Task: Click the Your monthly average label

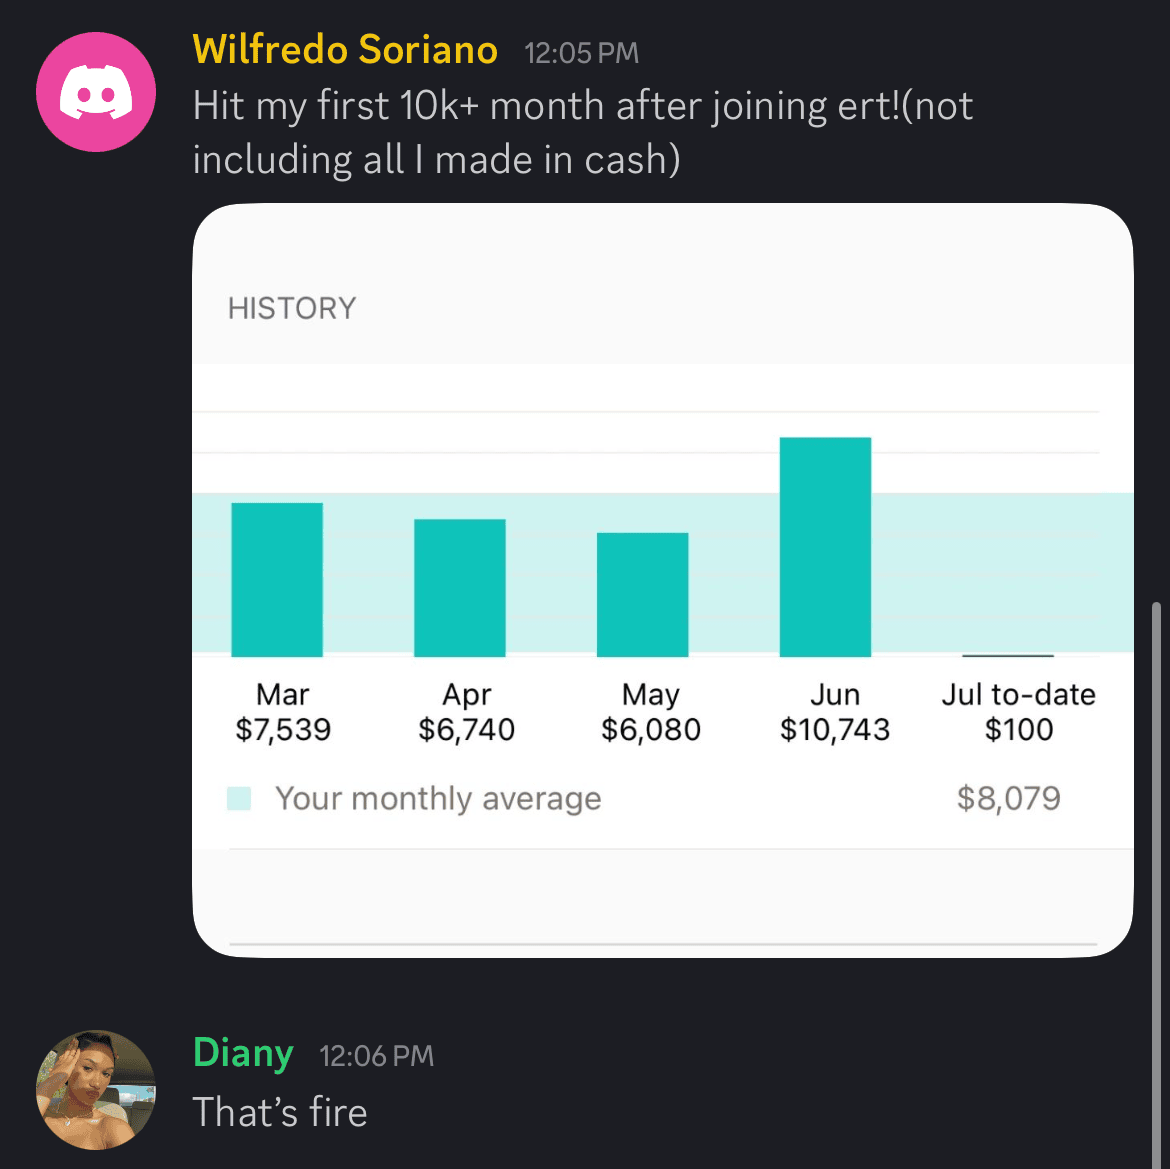Action: click(x=438, y=798)
